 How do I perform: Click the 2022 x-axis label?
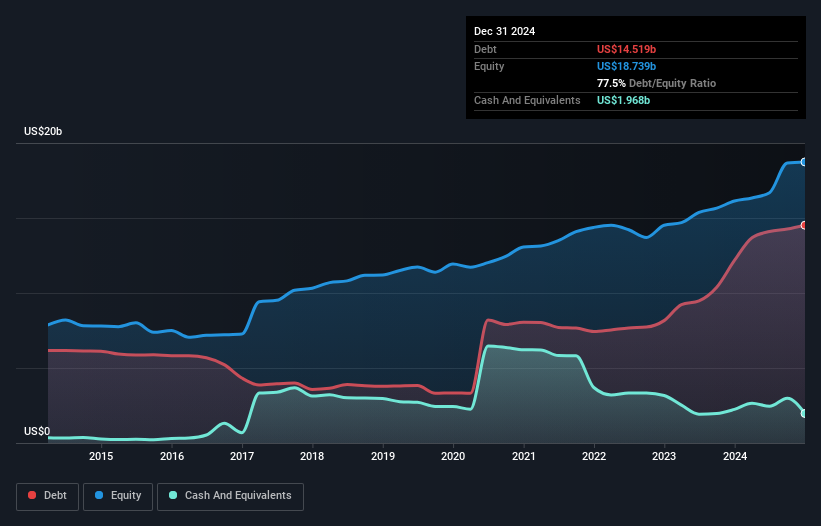pos(594,456)
